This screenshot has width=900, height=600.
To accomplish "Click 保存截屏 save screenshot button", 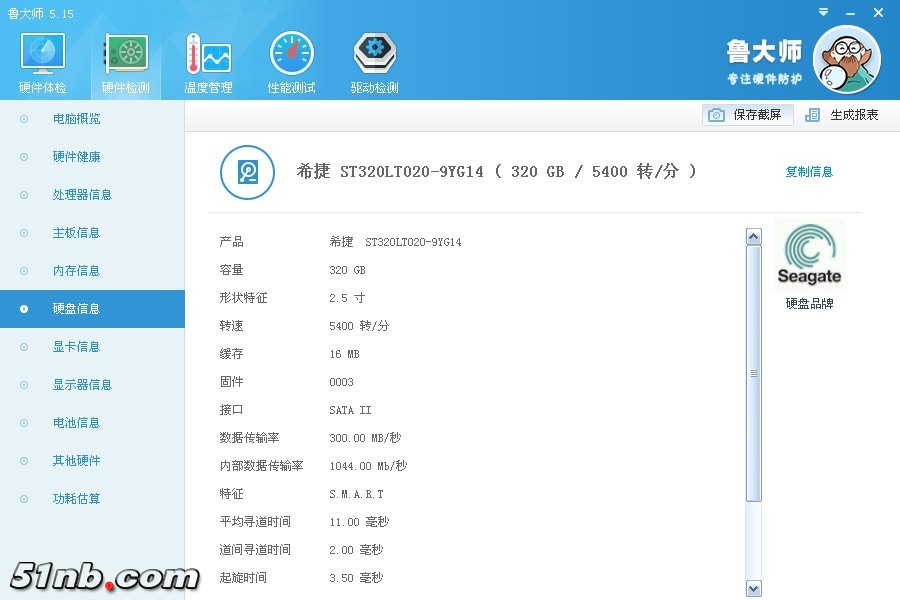I will (748, 115).
